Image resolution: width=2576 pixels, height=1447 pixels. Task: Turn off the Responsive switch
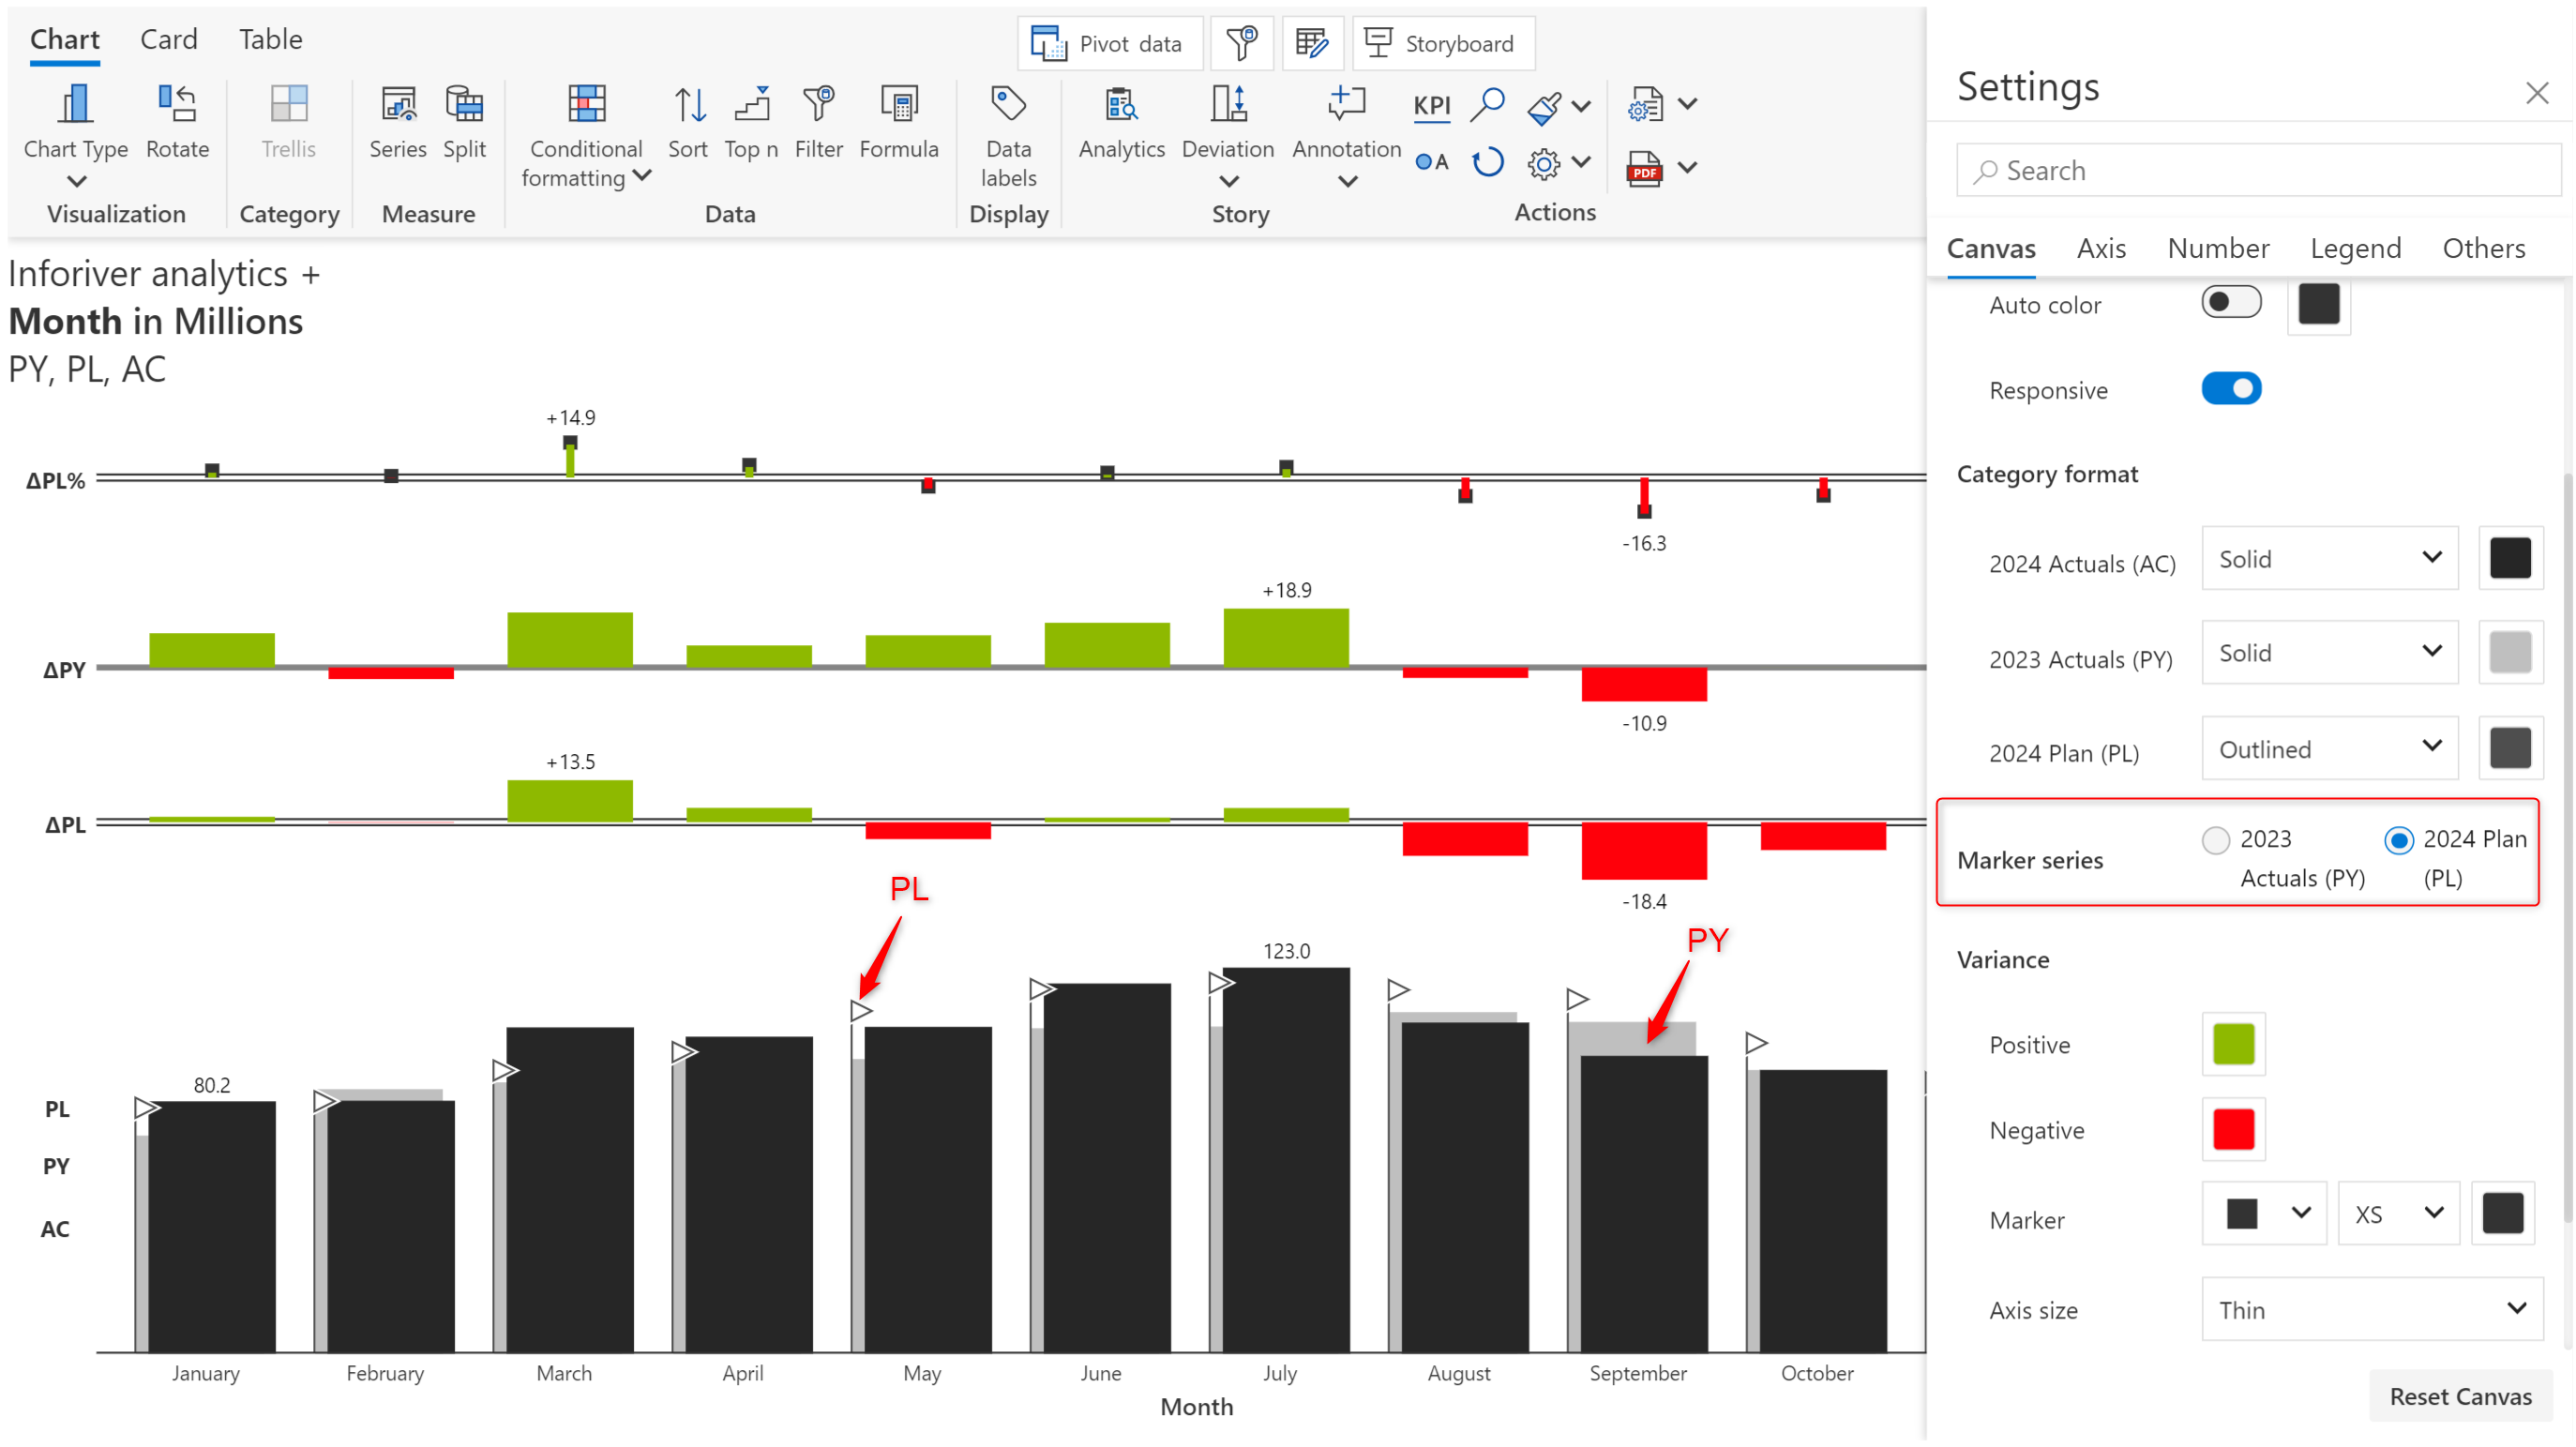click(x=2230, y=388)
